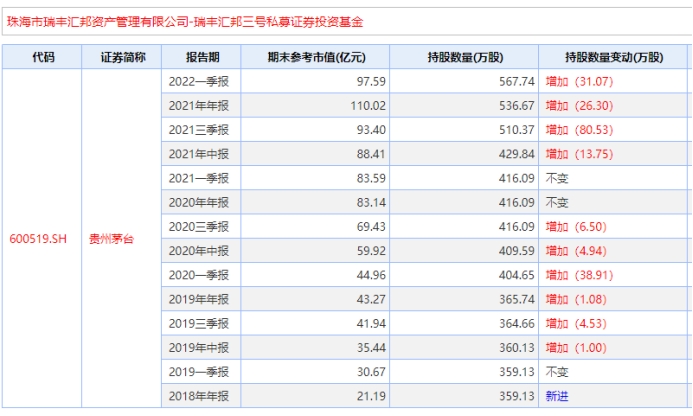Open the 贵州茅台 security link
The height and width of the screenshot is (416, 693).
[x=111, y=239]
